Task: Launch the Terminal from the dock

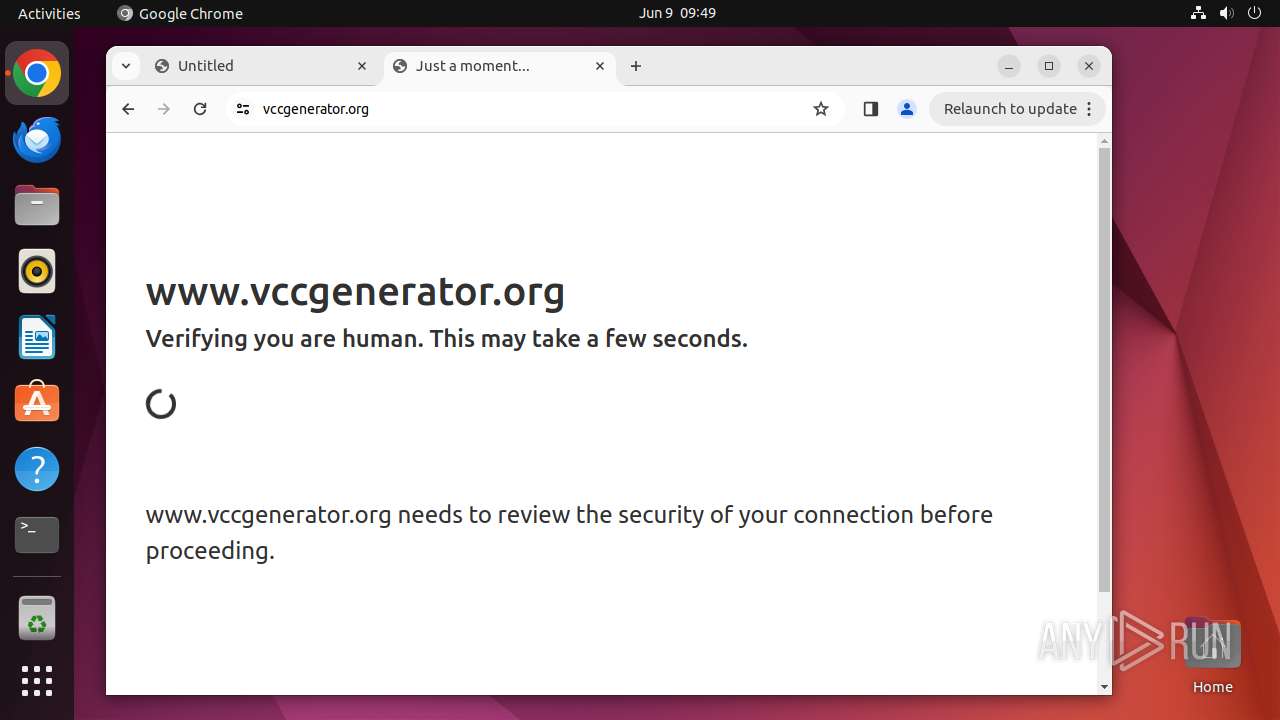Action: point(37,535)
